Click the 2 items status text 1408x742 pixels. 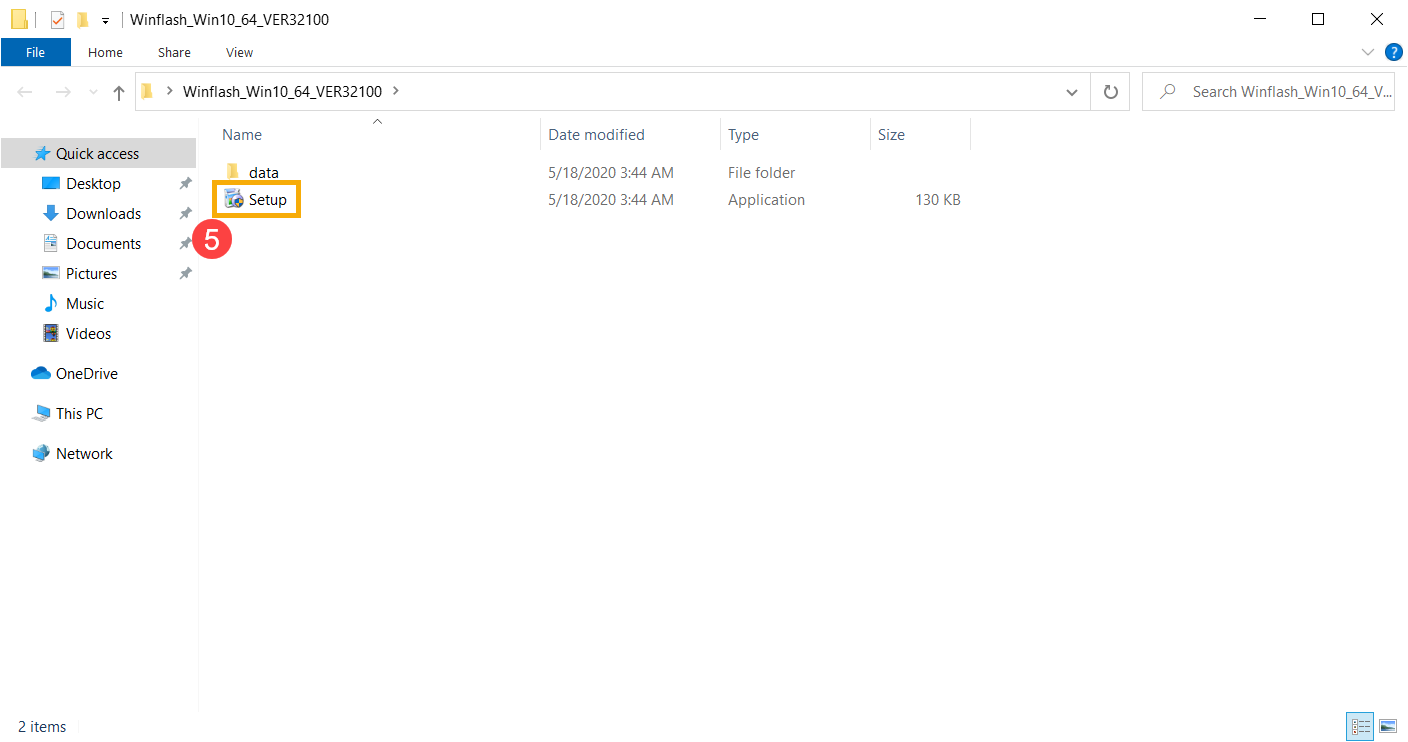click(x=42, y=727)
